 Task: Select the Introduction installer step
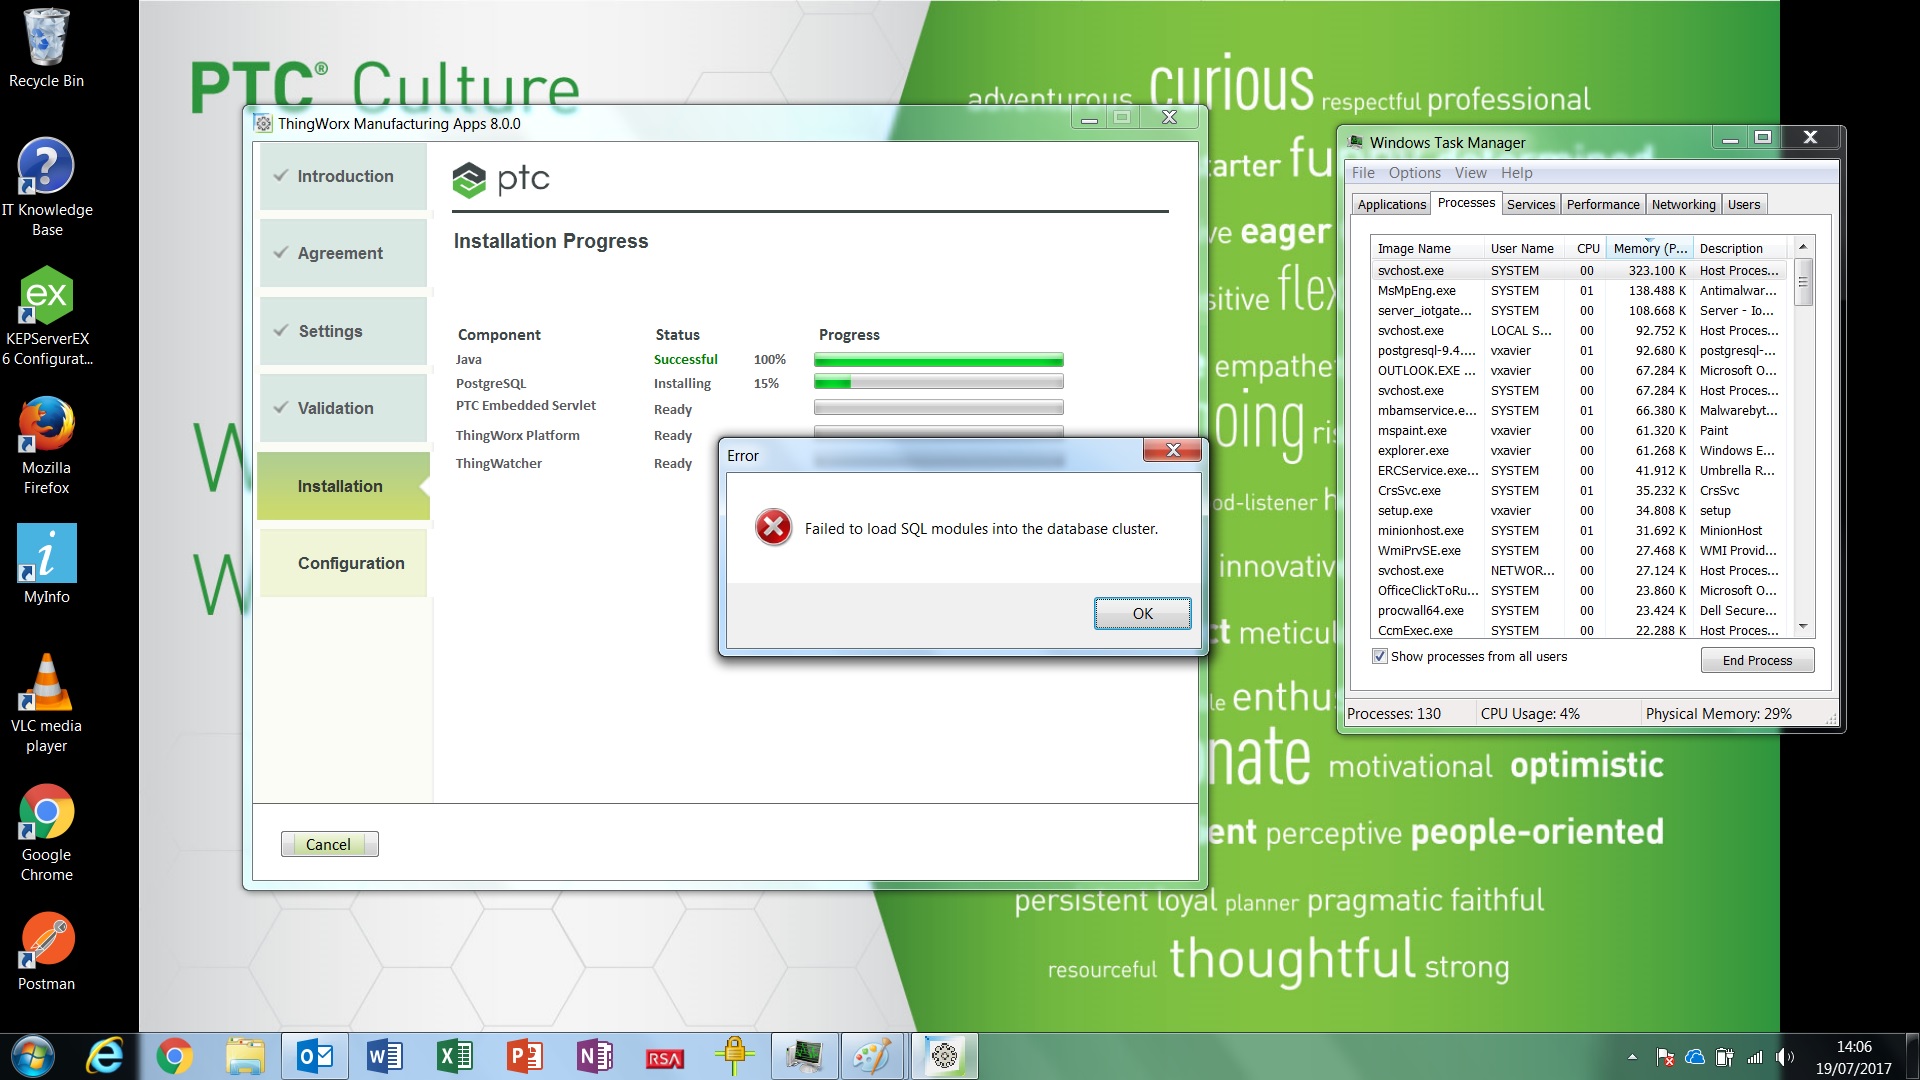point(343,176)
